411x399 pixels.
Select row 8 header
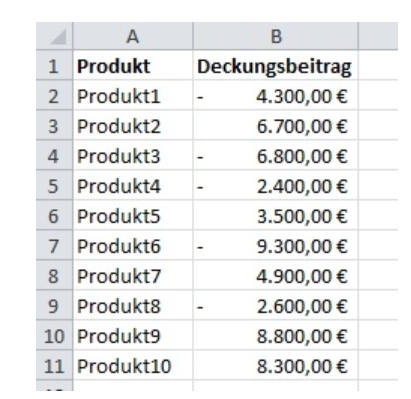54,275
